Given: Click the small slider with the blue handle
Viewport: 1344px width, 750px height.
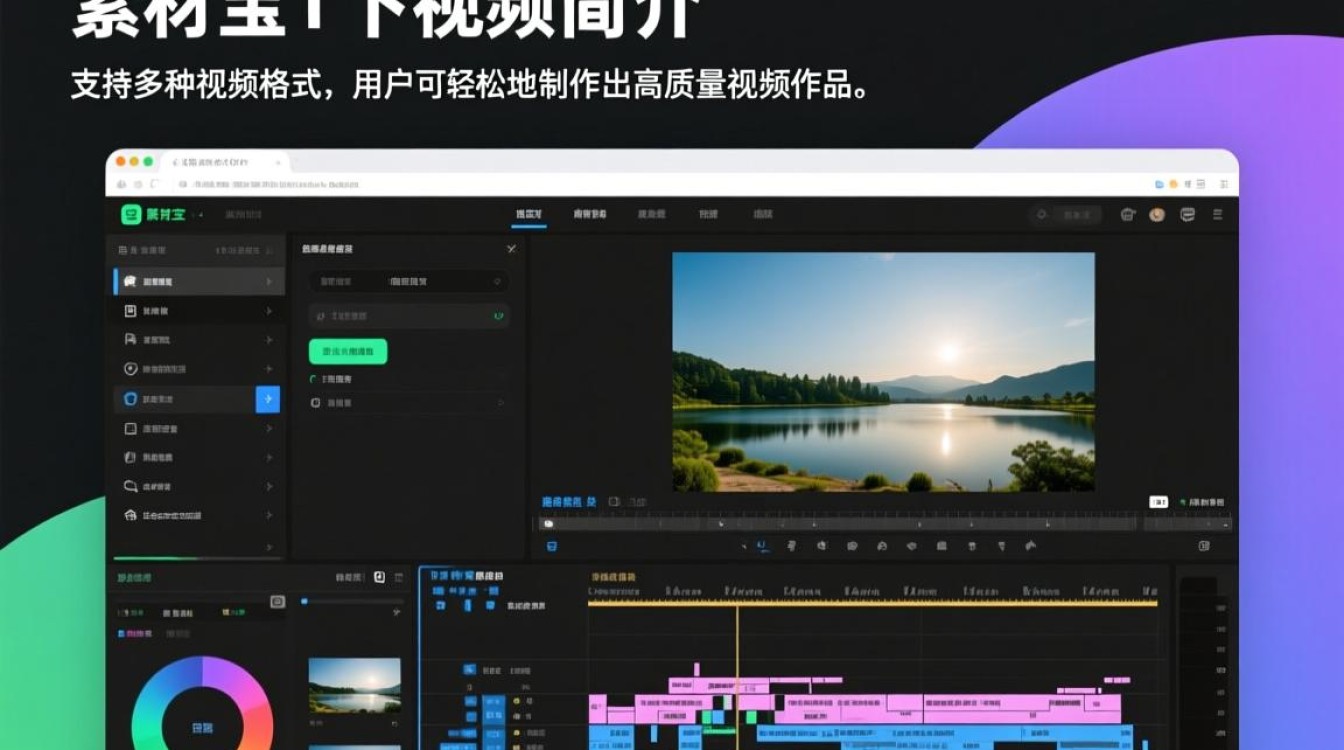Looking at the screenshot, I should [352, 601].
